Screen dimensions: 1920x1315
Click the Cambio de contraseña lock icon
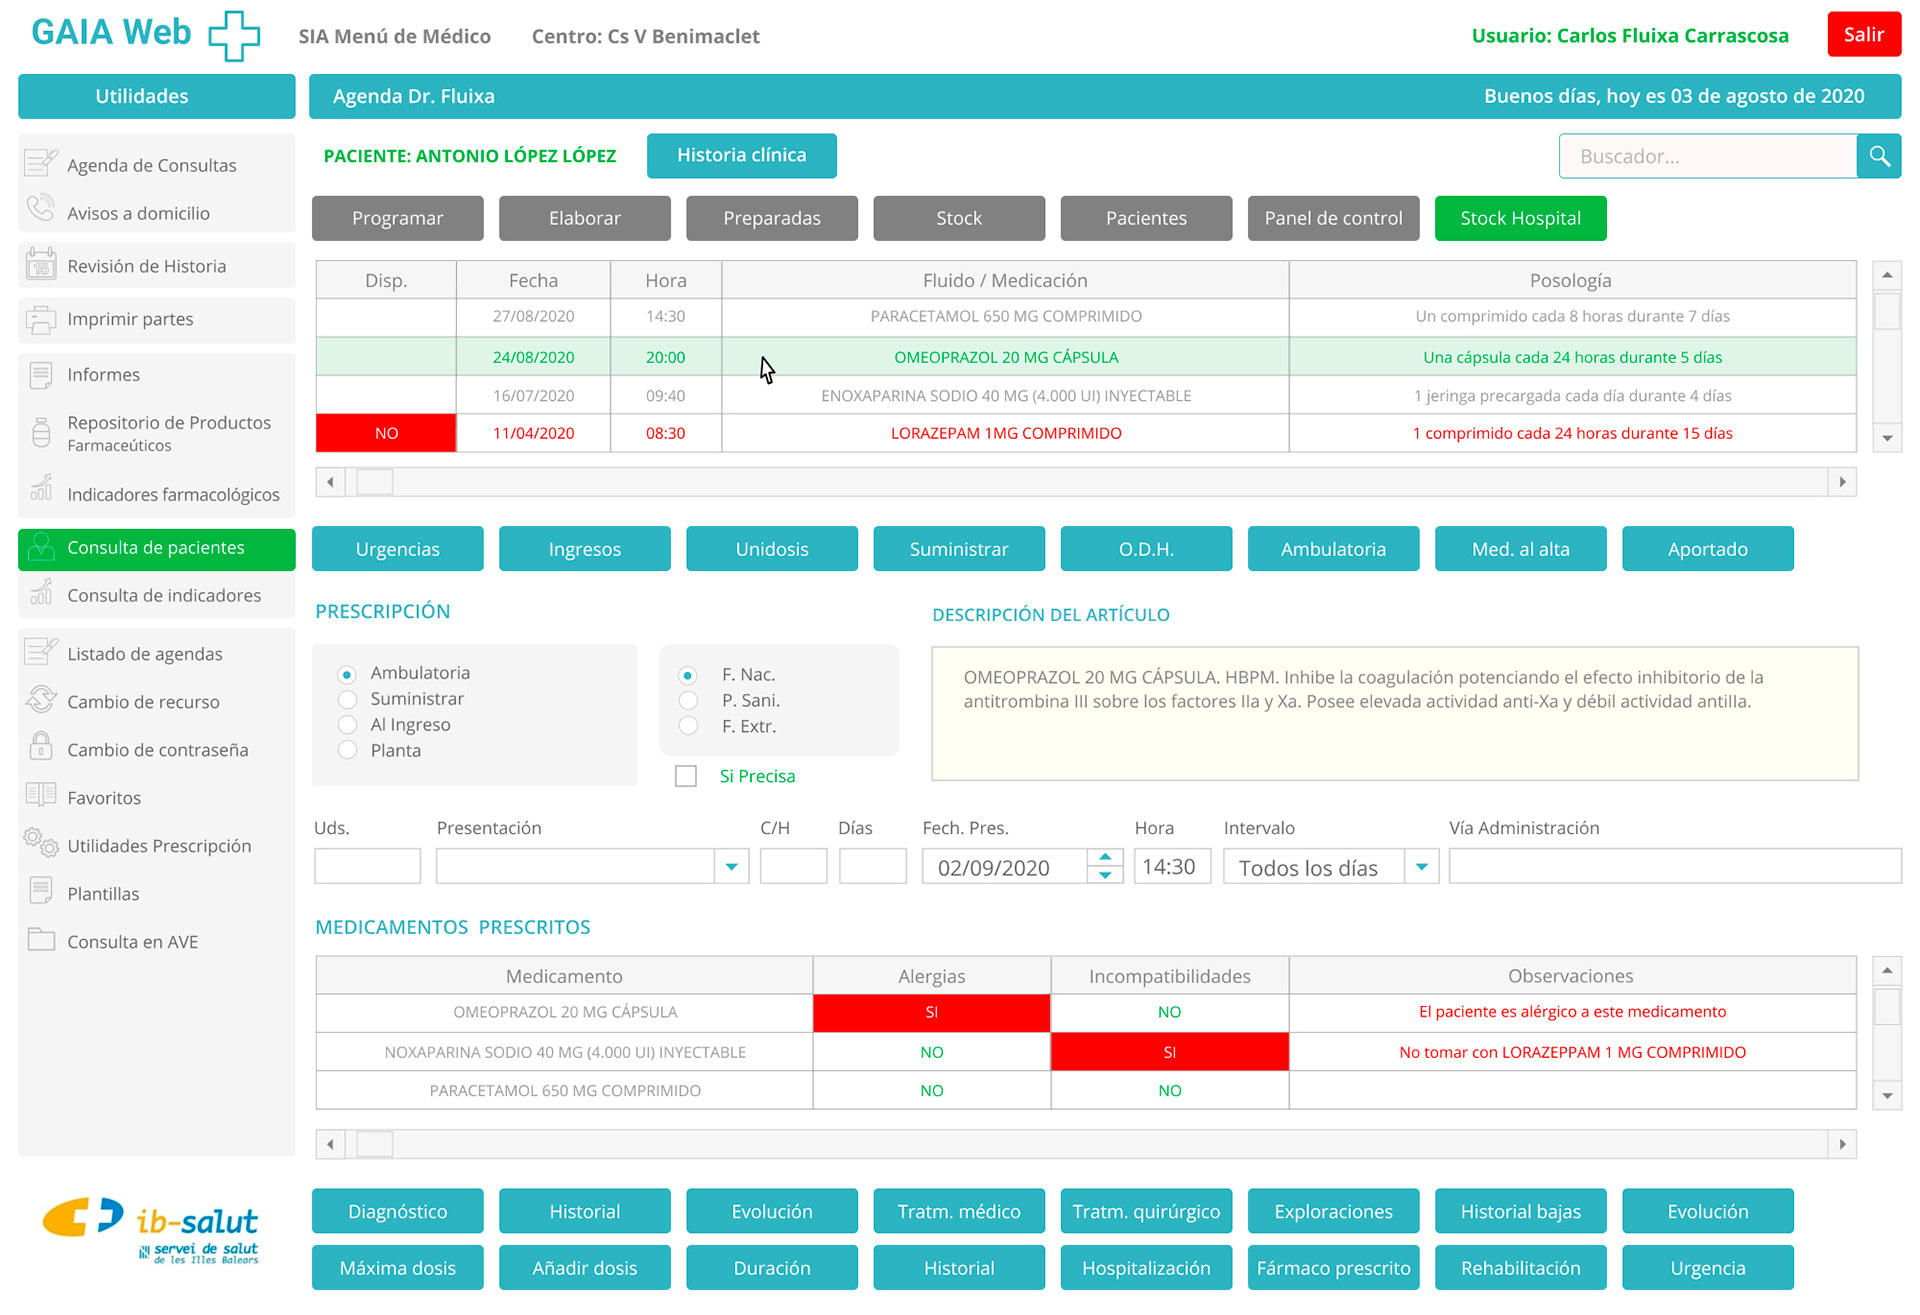click(41, 747)
